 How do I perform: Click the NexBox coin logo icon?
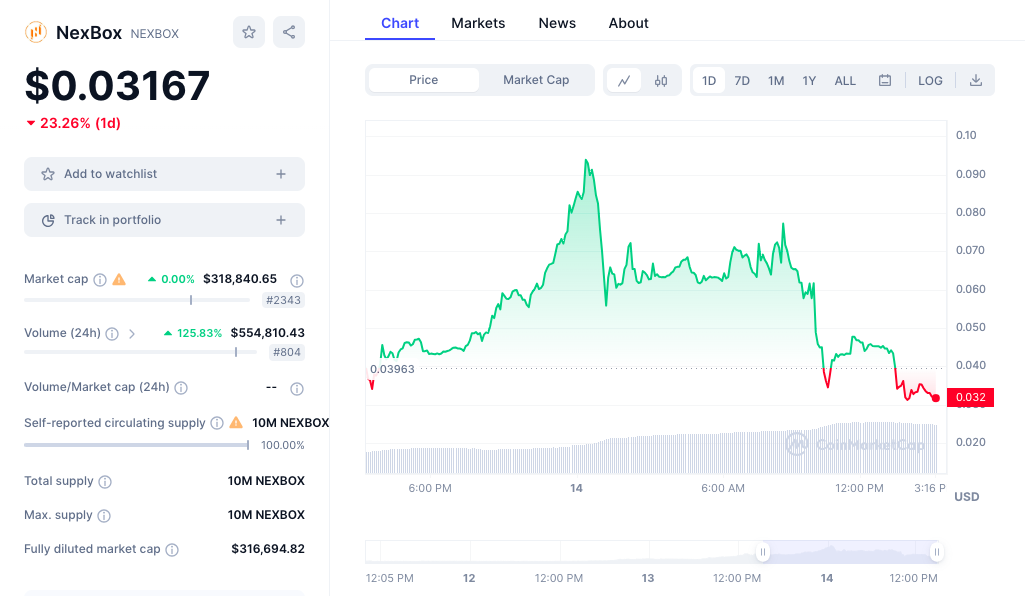[x=35, y=32]
